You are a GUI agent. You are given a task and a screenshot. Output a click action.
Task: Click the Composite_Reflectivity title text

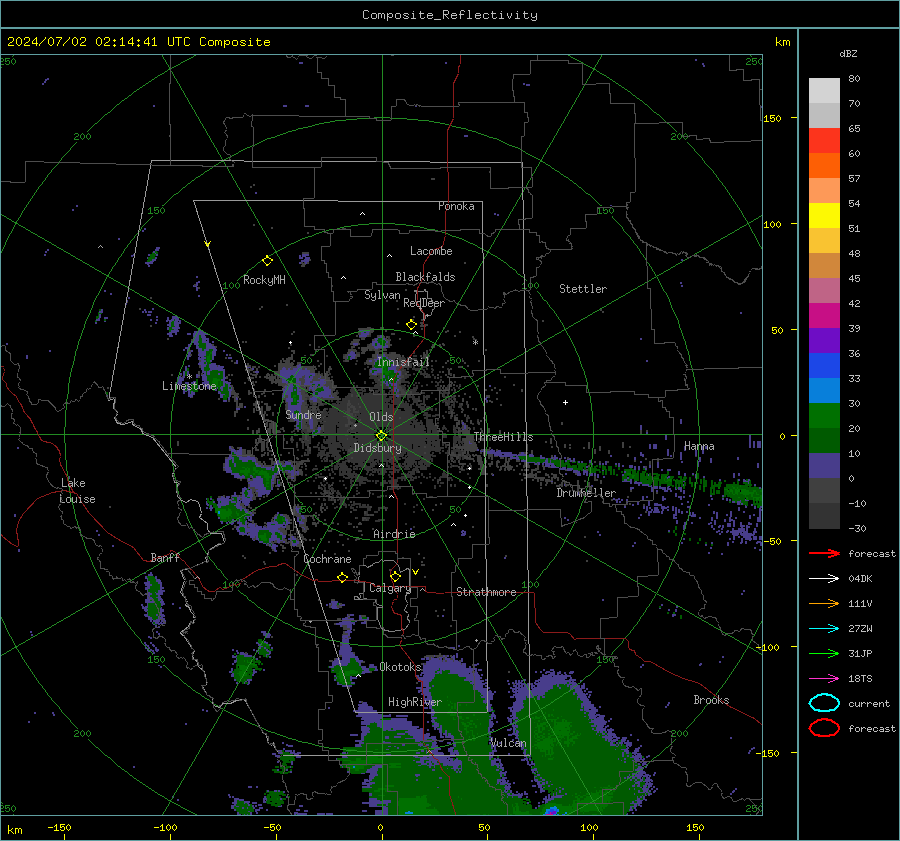click(x=450, y=15)
